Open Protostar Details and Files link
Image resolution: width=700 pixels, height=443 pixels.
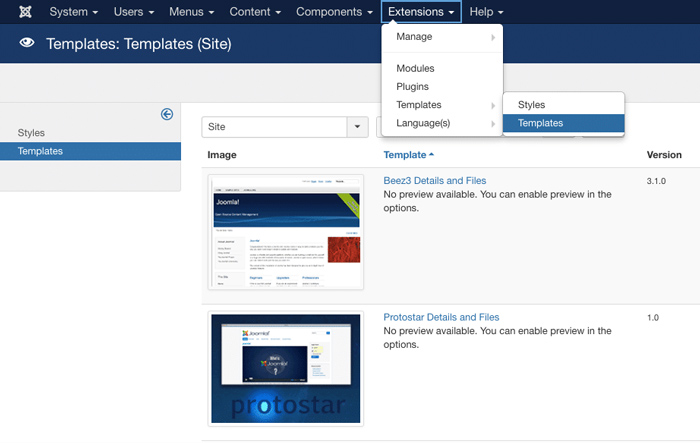click(x=441, y=317)
